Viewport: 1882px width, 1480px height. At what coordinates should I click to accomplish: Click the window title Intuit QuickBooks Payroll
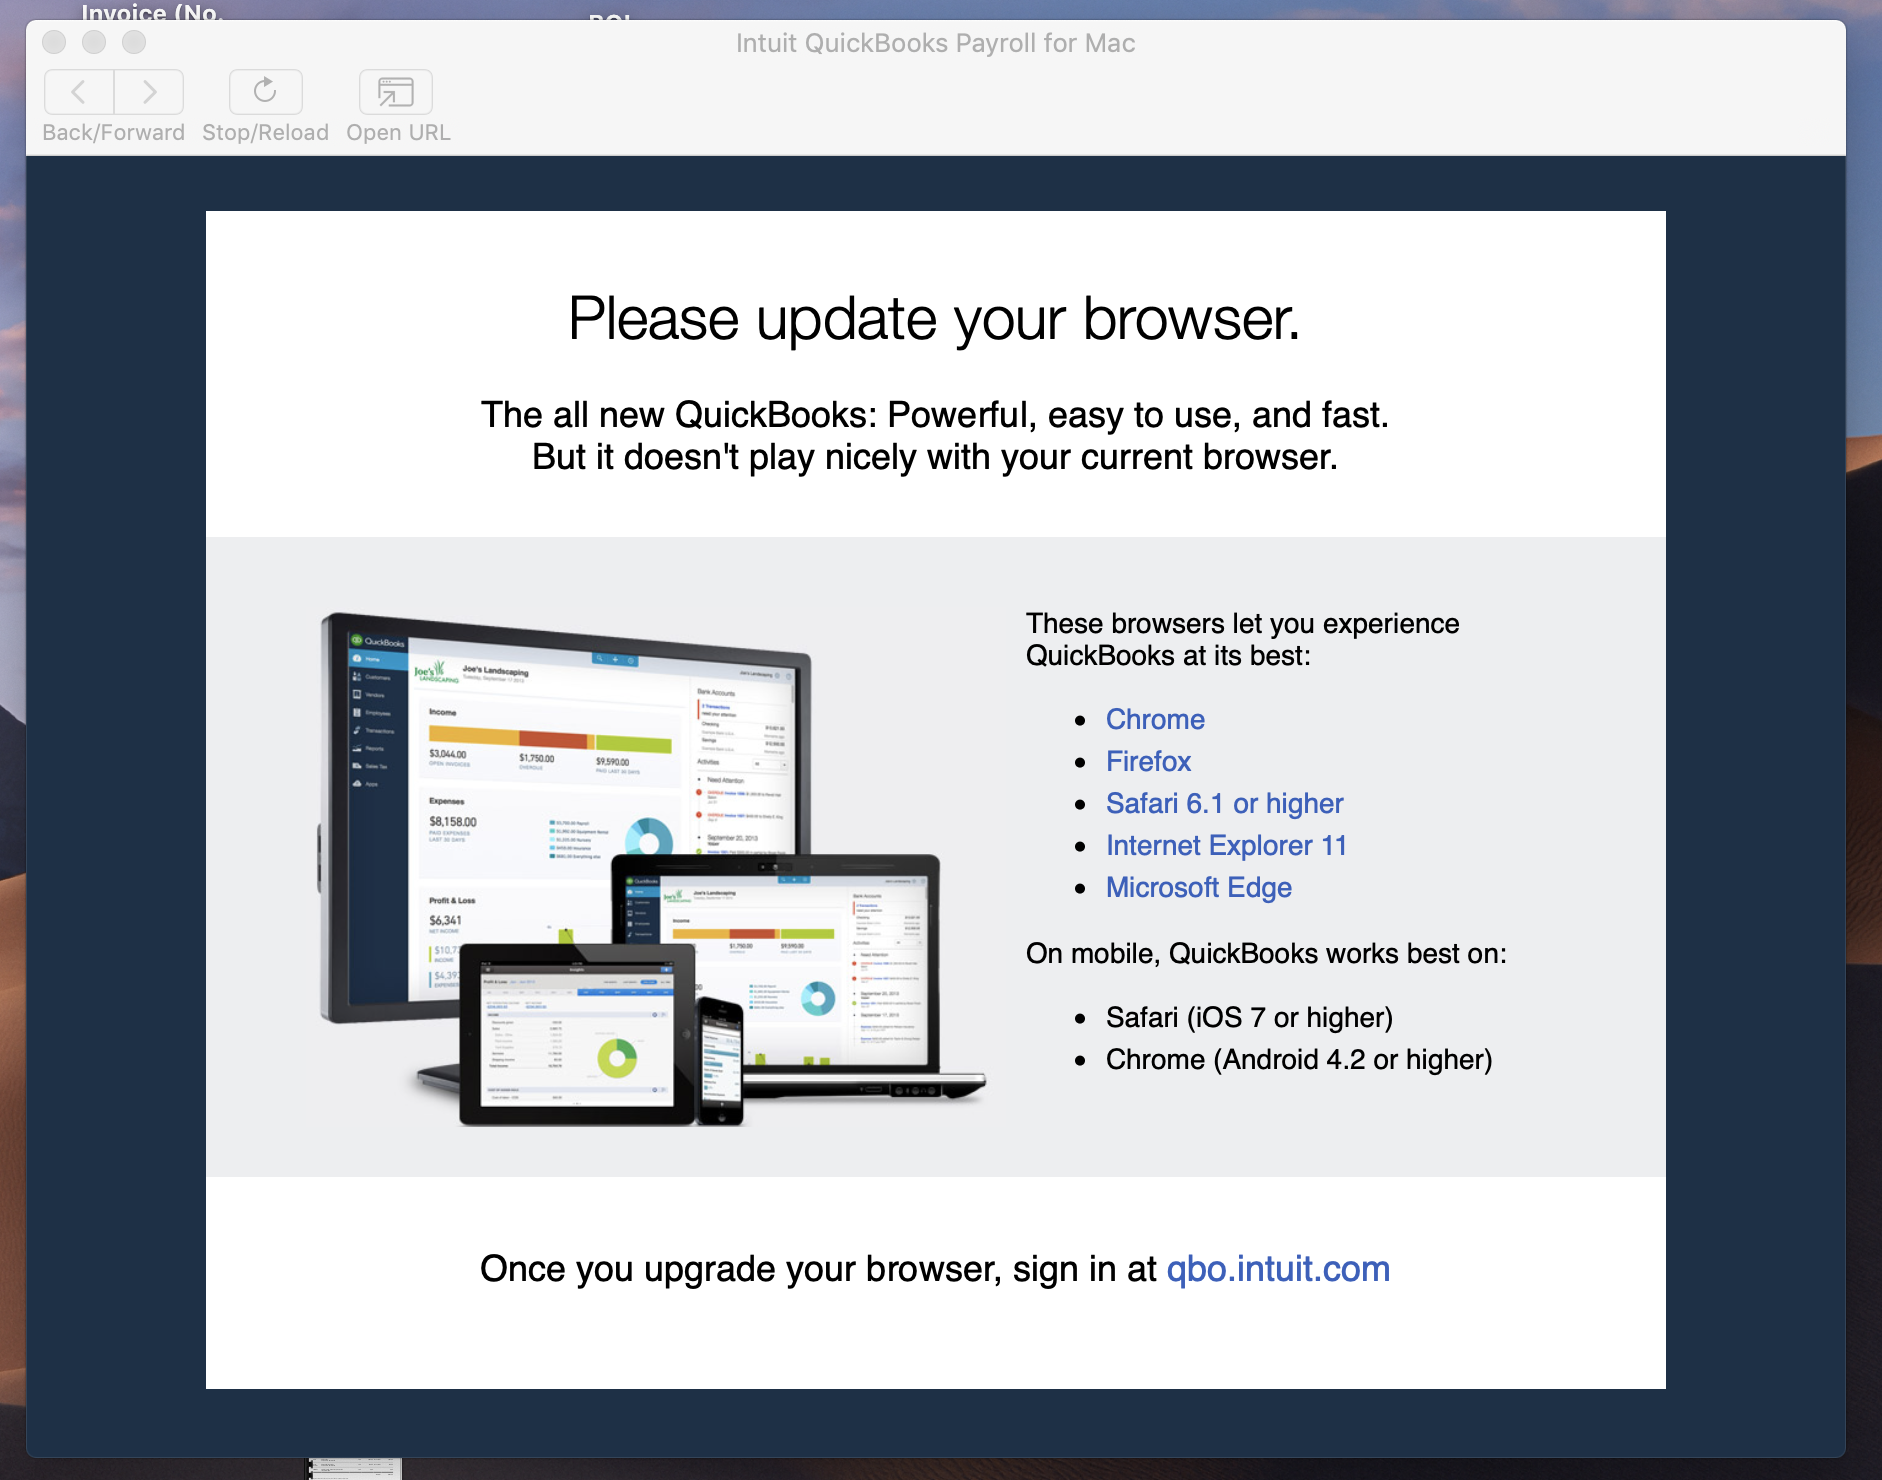934,43
